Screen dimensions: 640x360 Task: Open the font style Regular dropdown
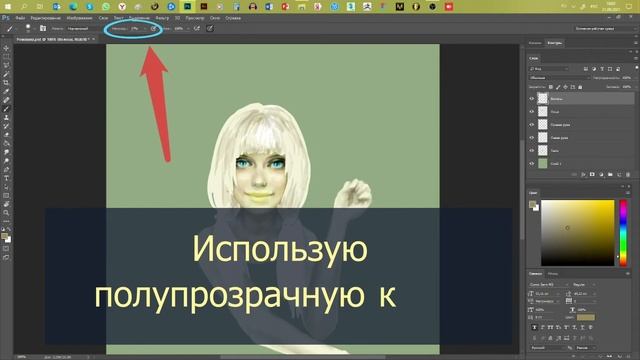point(584,284)
